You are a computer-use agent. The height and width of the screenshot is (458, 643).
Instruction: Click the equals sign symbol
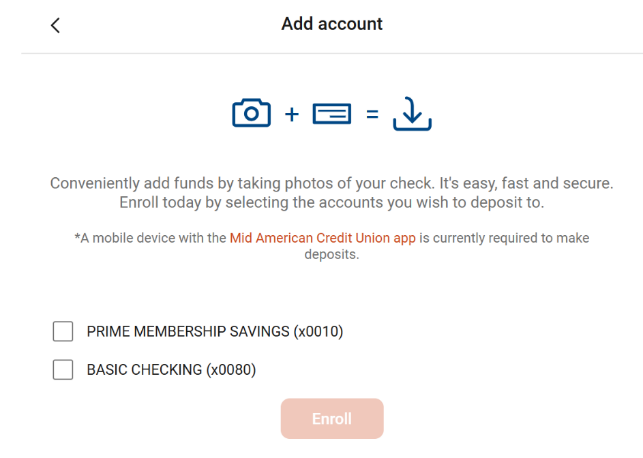372,114
